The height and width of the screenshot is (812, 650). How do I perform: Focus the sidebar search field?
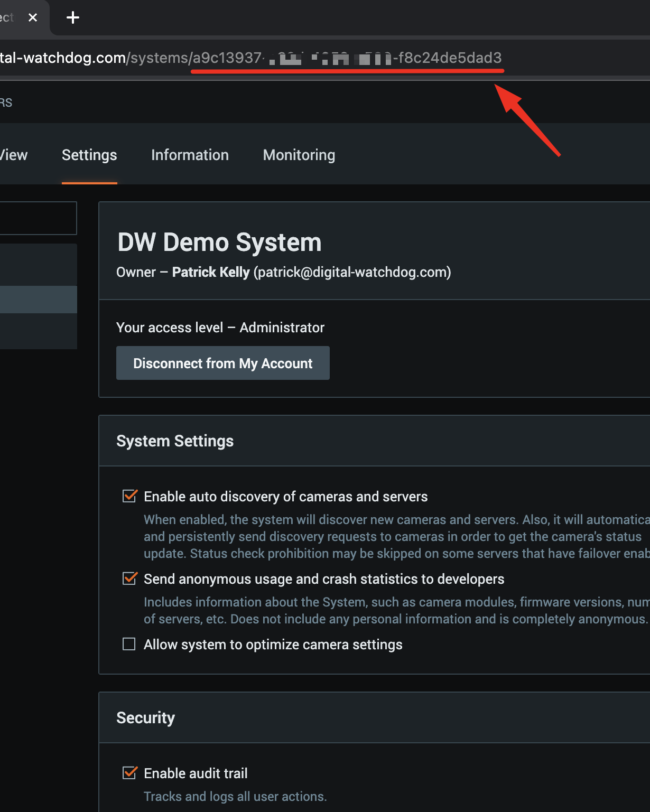coord(38,218)
